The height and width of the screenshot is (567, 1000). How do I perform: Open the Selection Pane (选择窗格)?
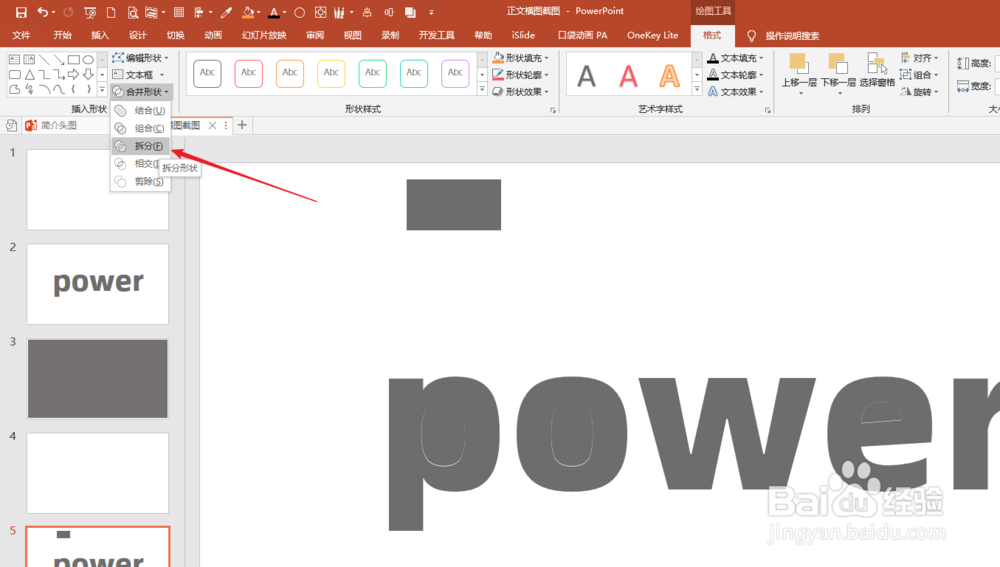click(877, 71)
